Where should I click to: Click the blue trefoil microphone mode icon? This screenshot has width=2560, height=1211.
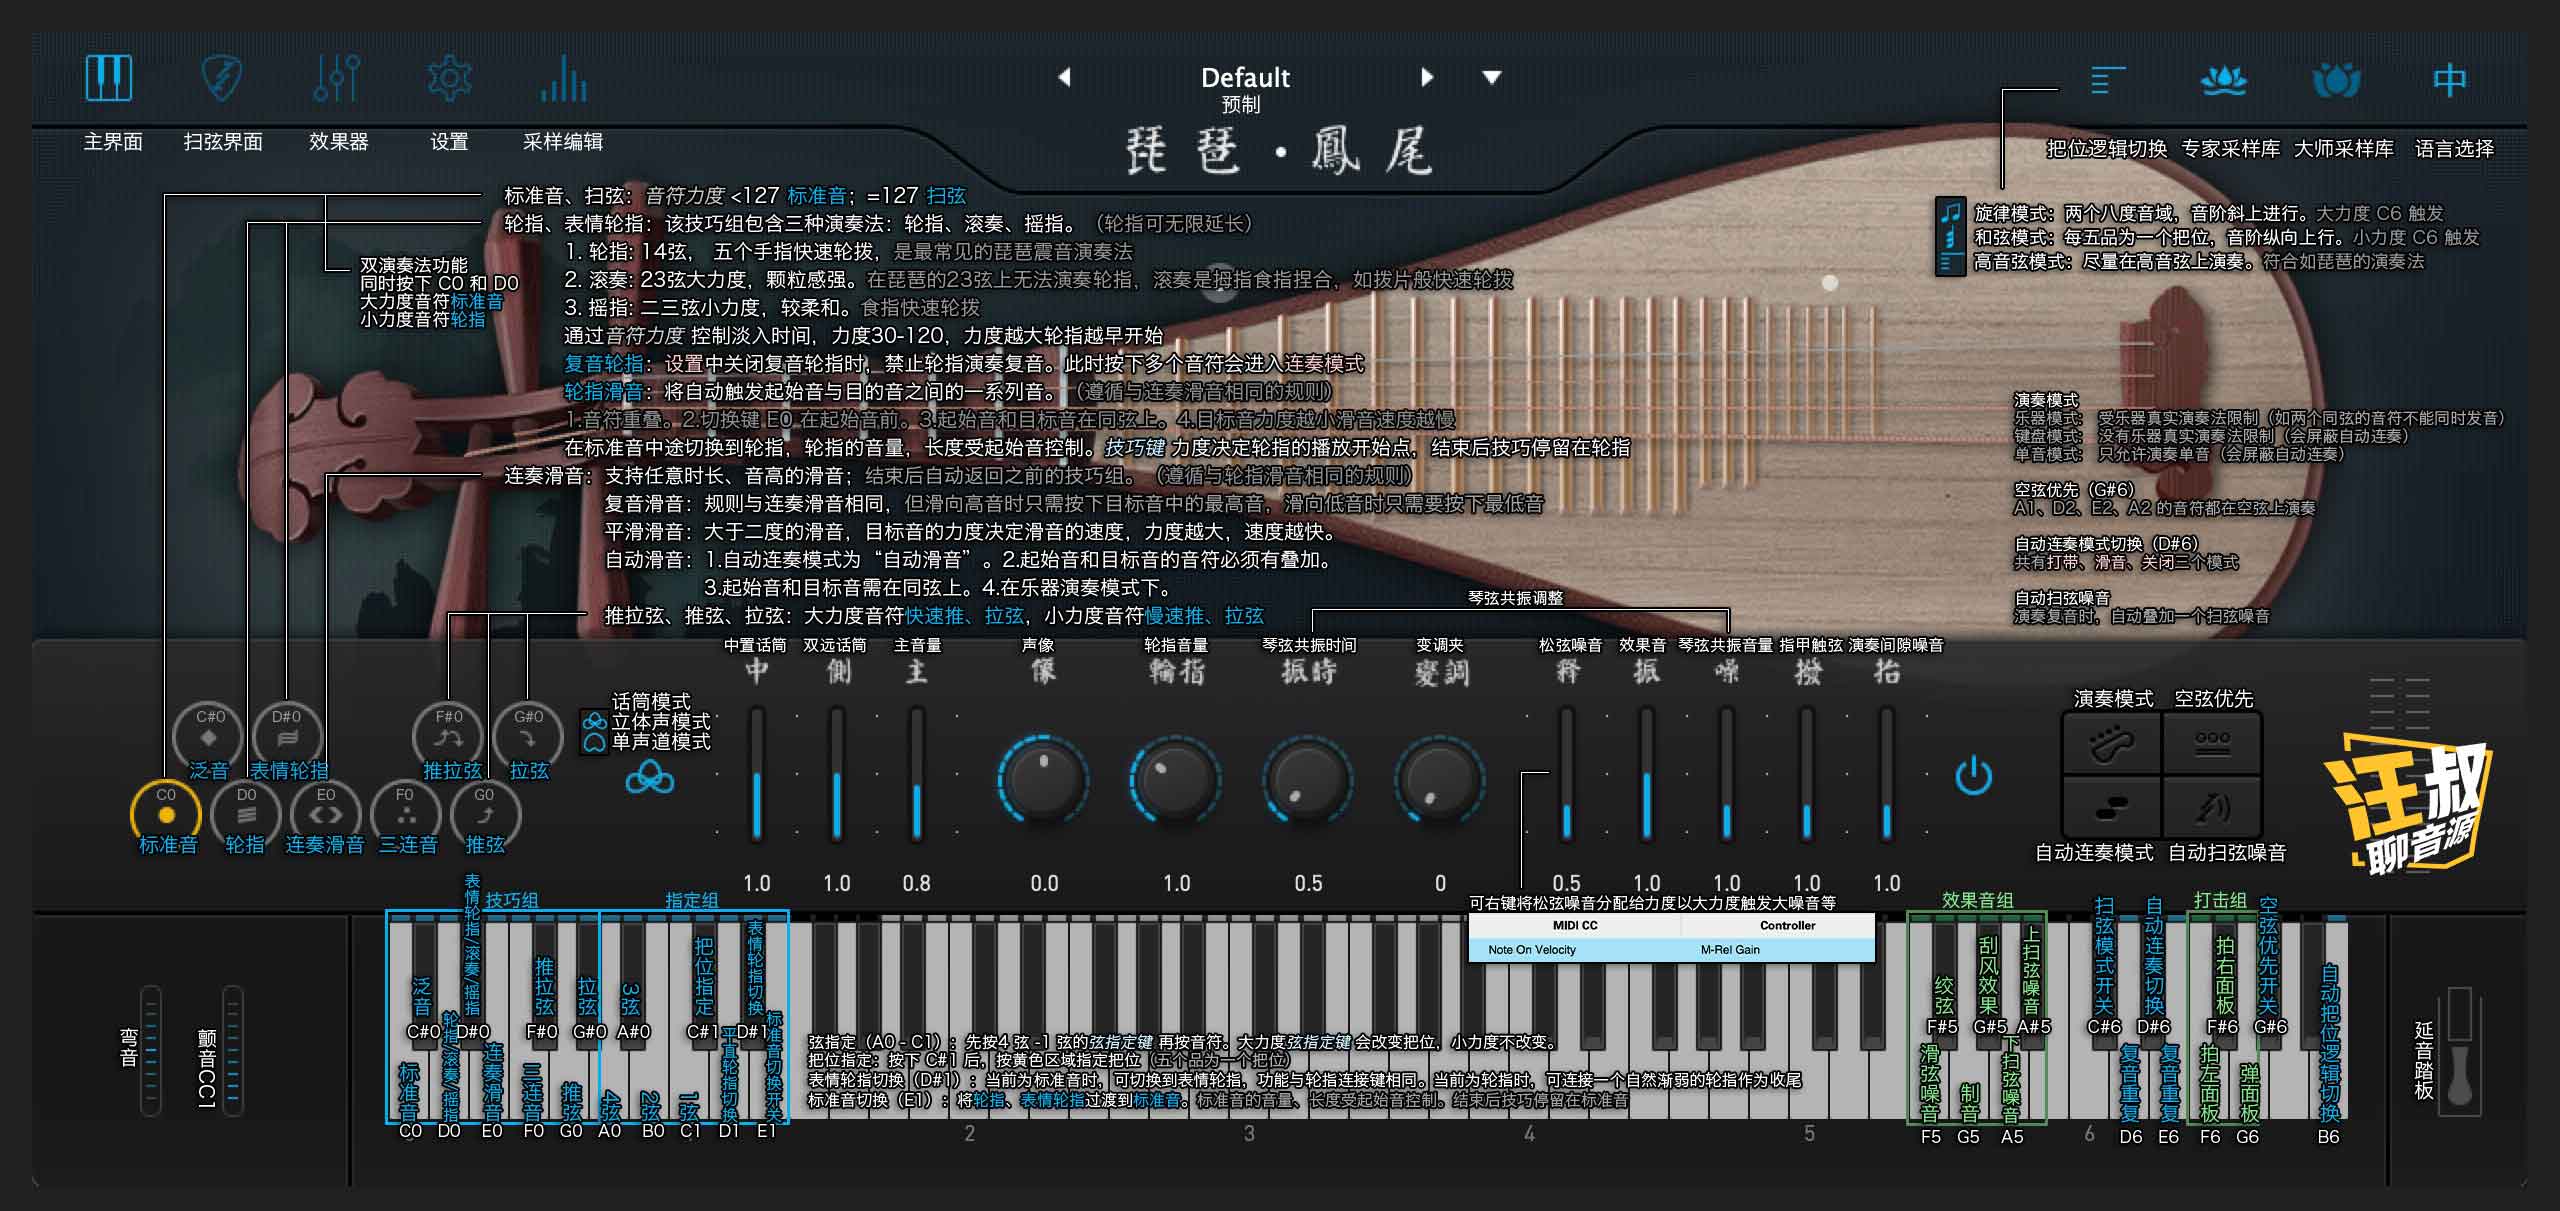point(650,776)
